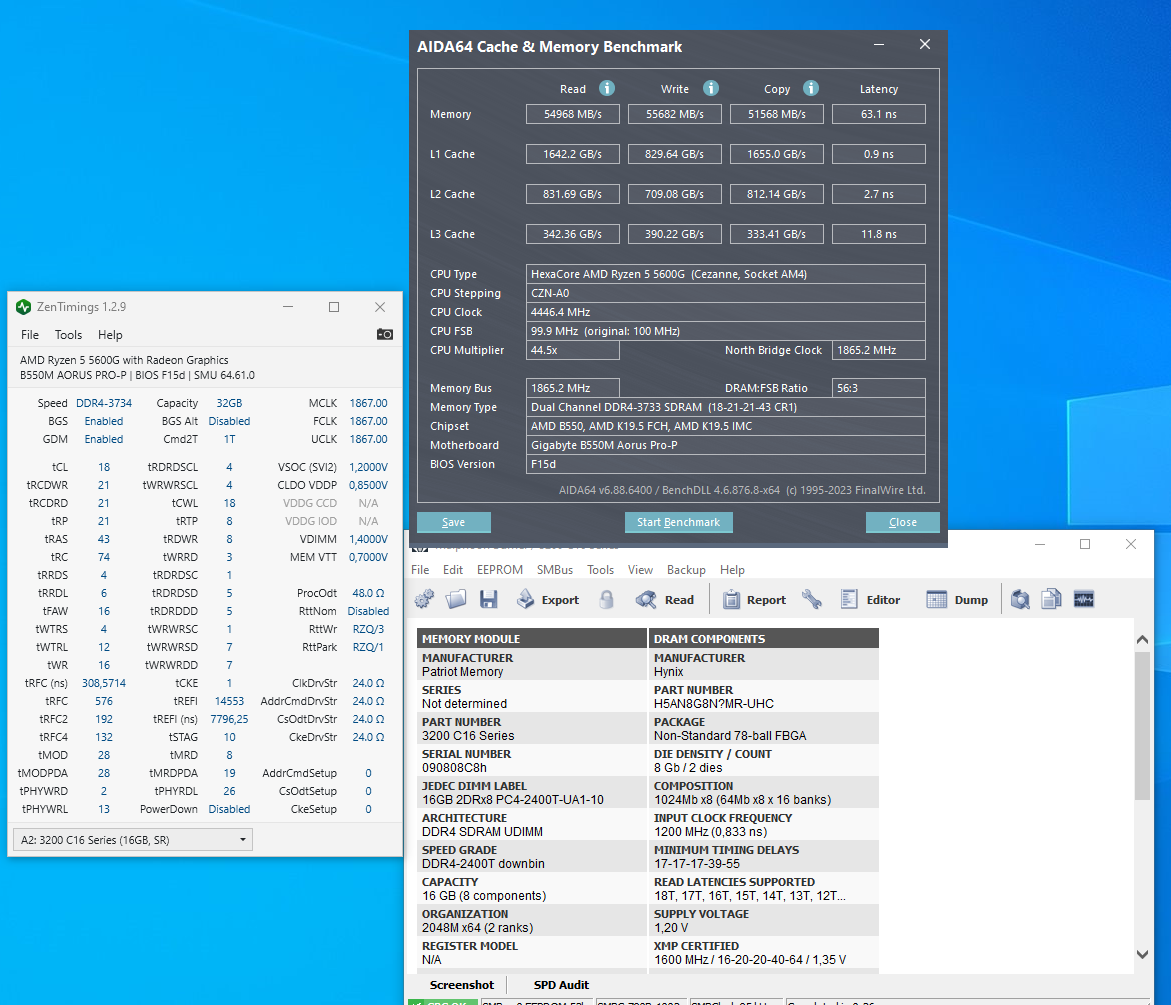This screenshot has width=1171, height=1005.
Task: Click the padlock icon in Thaiphoon toolbar
Action: tap(606, 600)
